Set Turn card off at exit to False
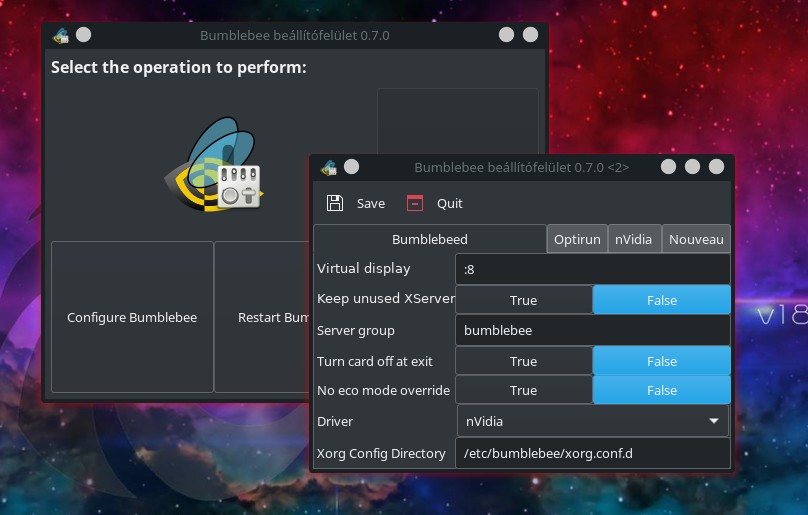 coord(662,361)
